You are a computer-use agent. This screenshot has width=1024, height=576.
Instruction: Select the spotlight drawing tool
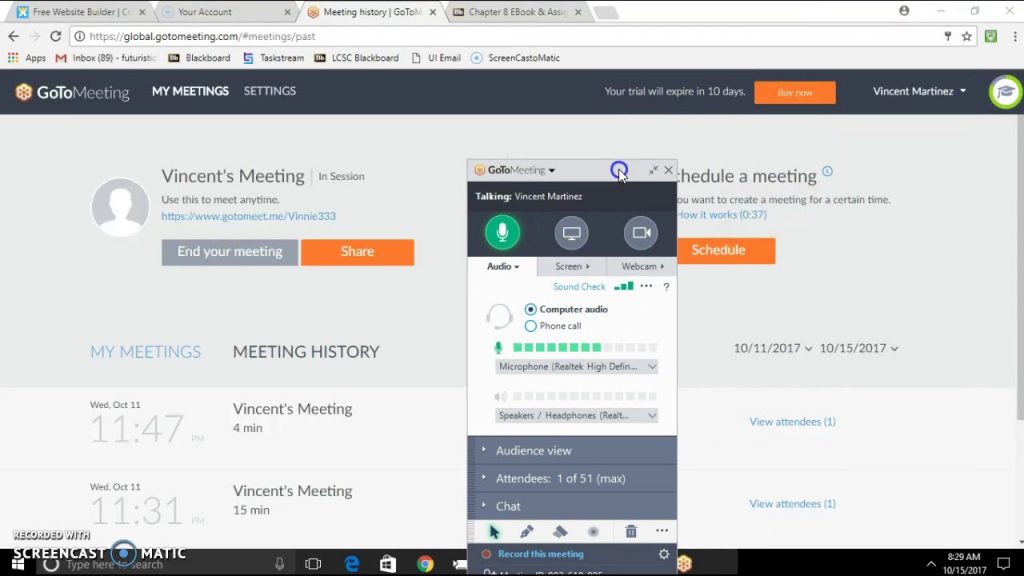tap(593, 532)
